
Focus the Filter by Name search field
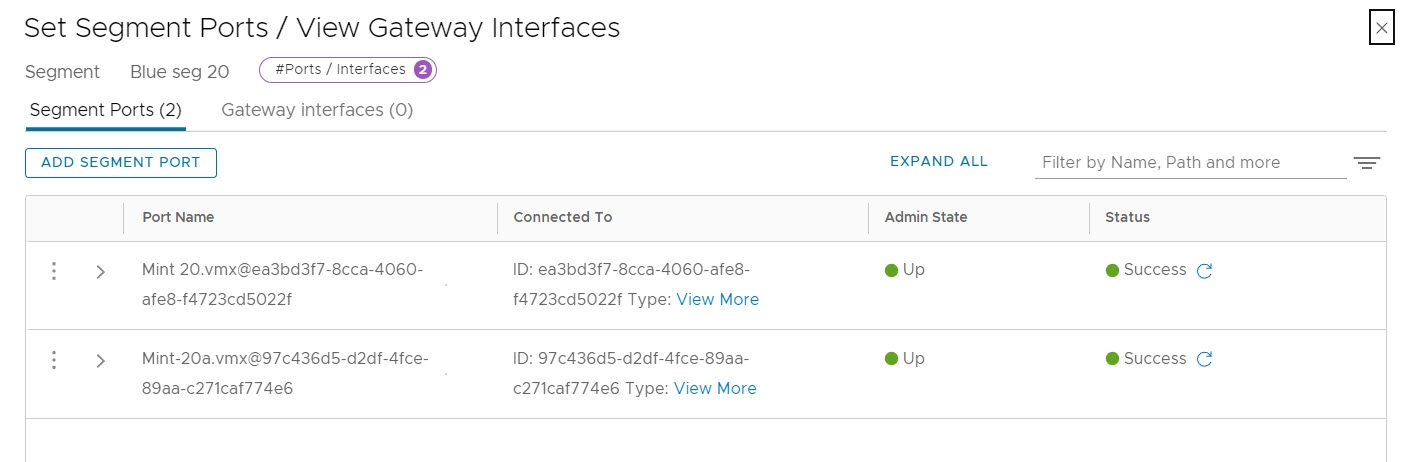(1190, 163)
